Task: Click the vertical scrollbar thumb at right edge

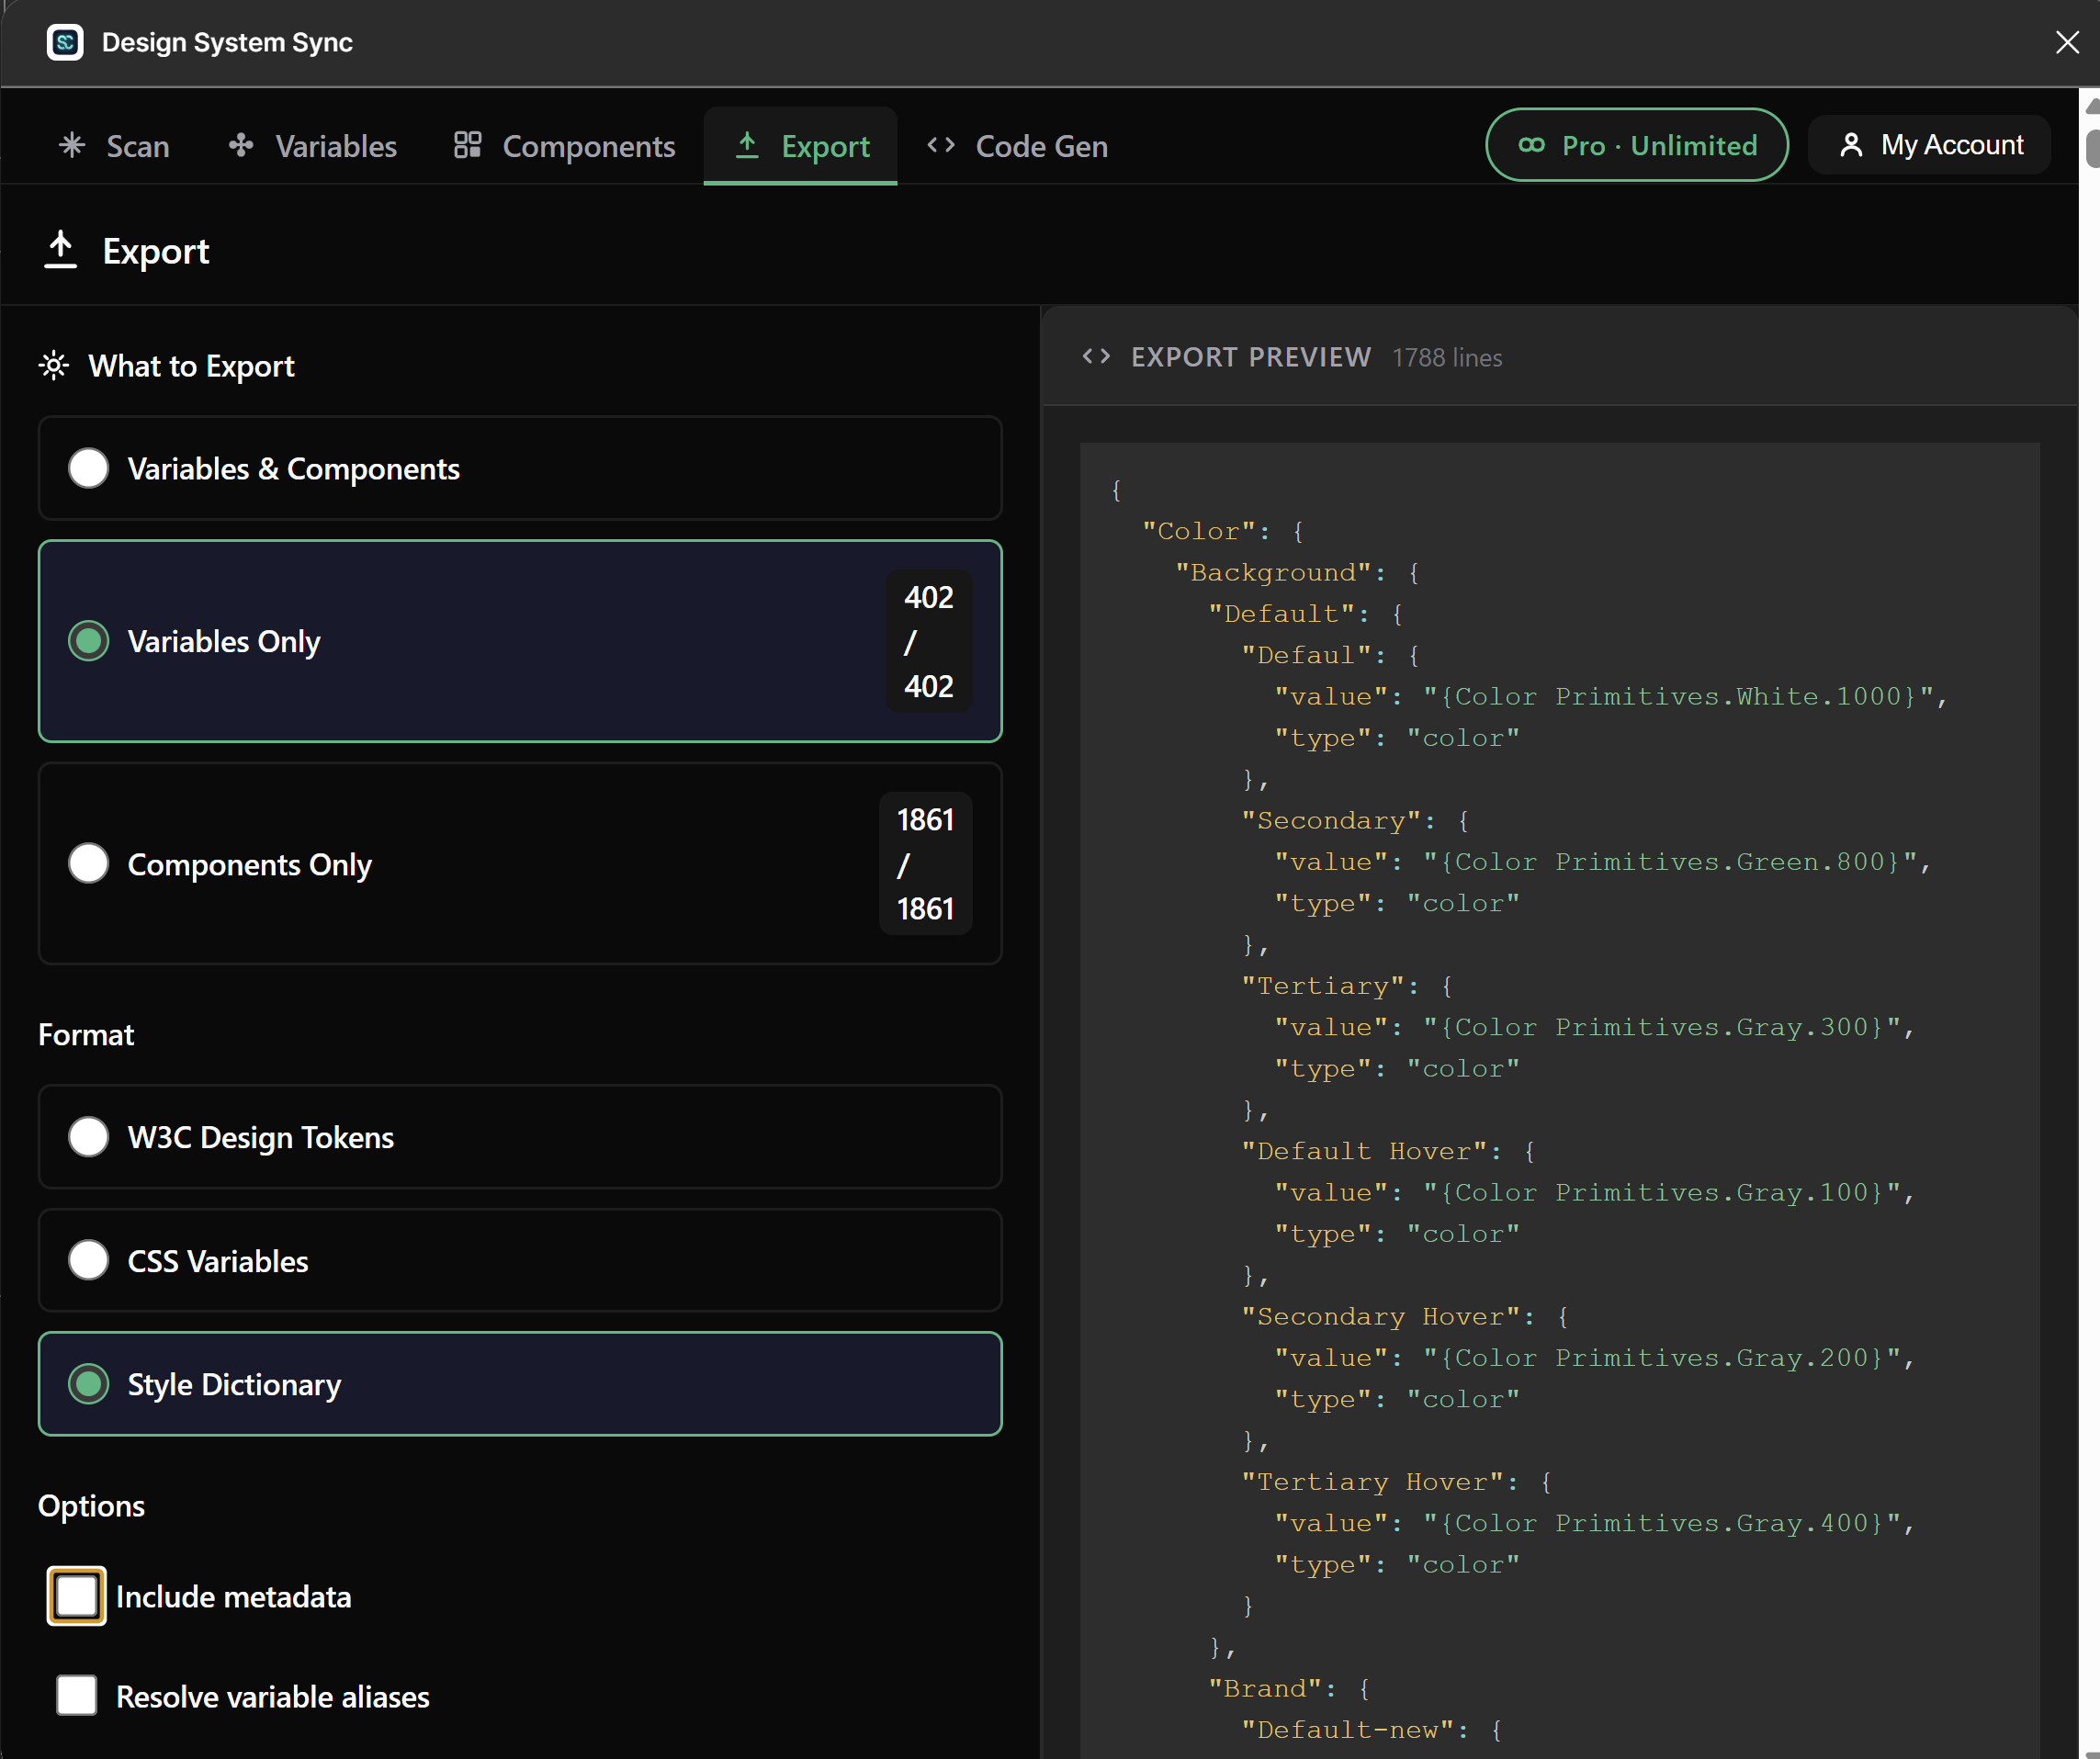Action: point(2092,148)
